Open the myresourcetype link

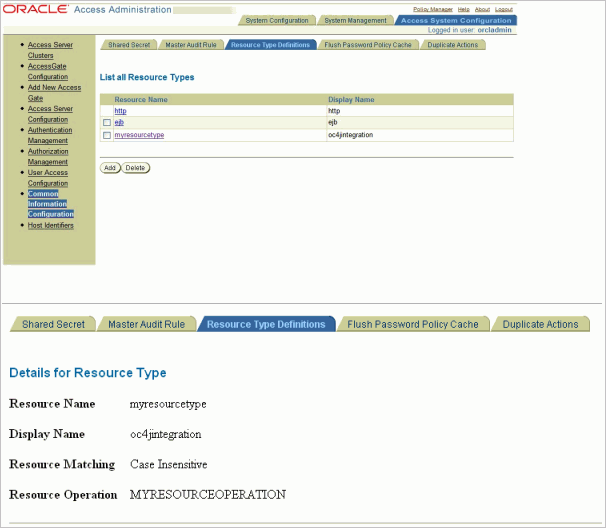point(139,135)
